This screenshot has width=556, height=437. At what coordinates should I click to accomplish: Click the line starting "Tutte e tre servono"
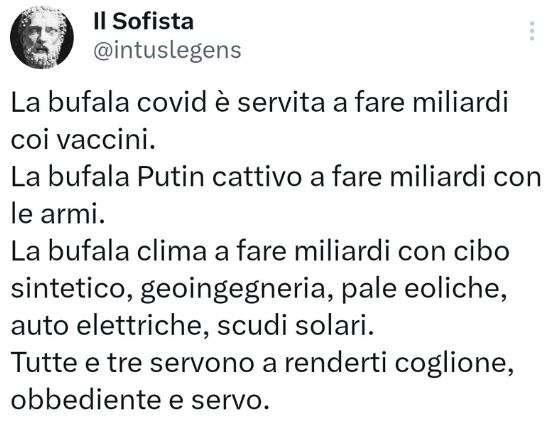(x=262, y=364)
